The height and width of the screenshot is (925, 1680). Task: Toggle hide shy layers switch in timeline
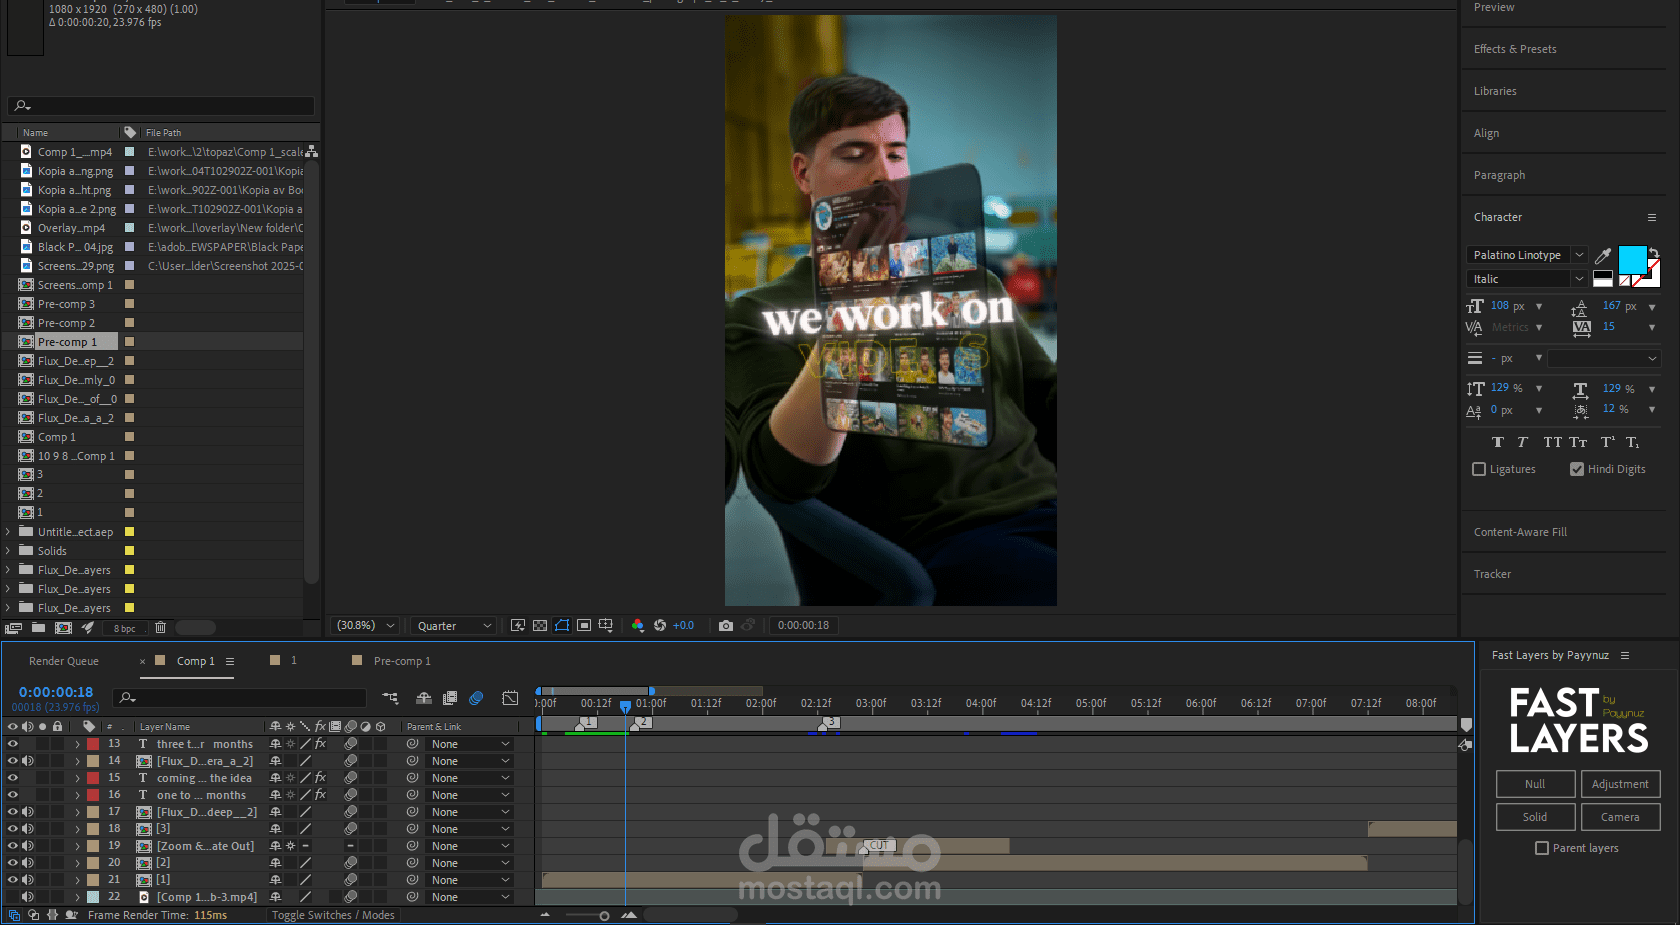[x=424, y=698]
